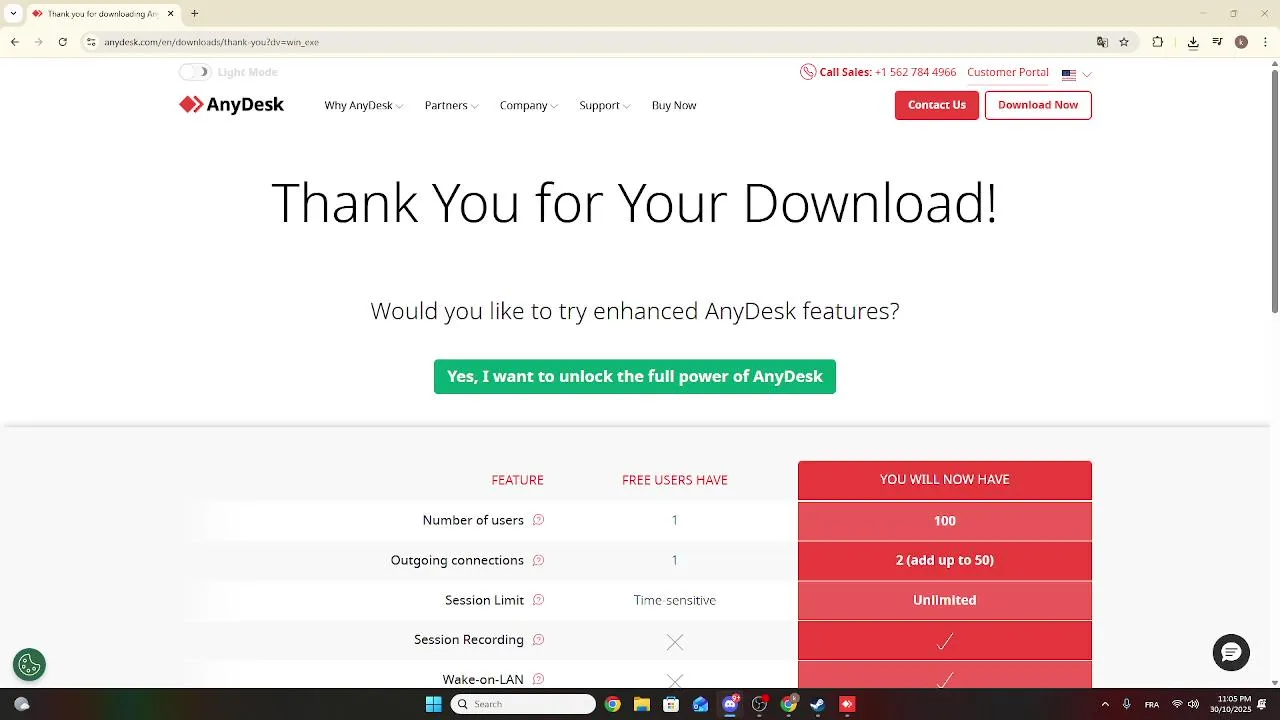Image resolution: width=1280 pixels, height=720 pixels.
Task: Open the Customer Portal link
Action: [x=1008, y=72]
